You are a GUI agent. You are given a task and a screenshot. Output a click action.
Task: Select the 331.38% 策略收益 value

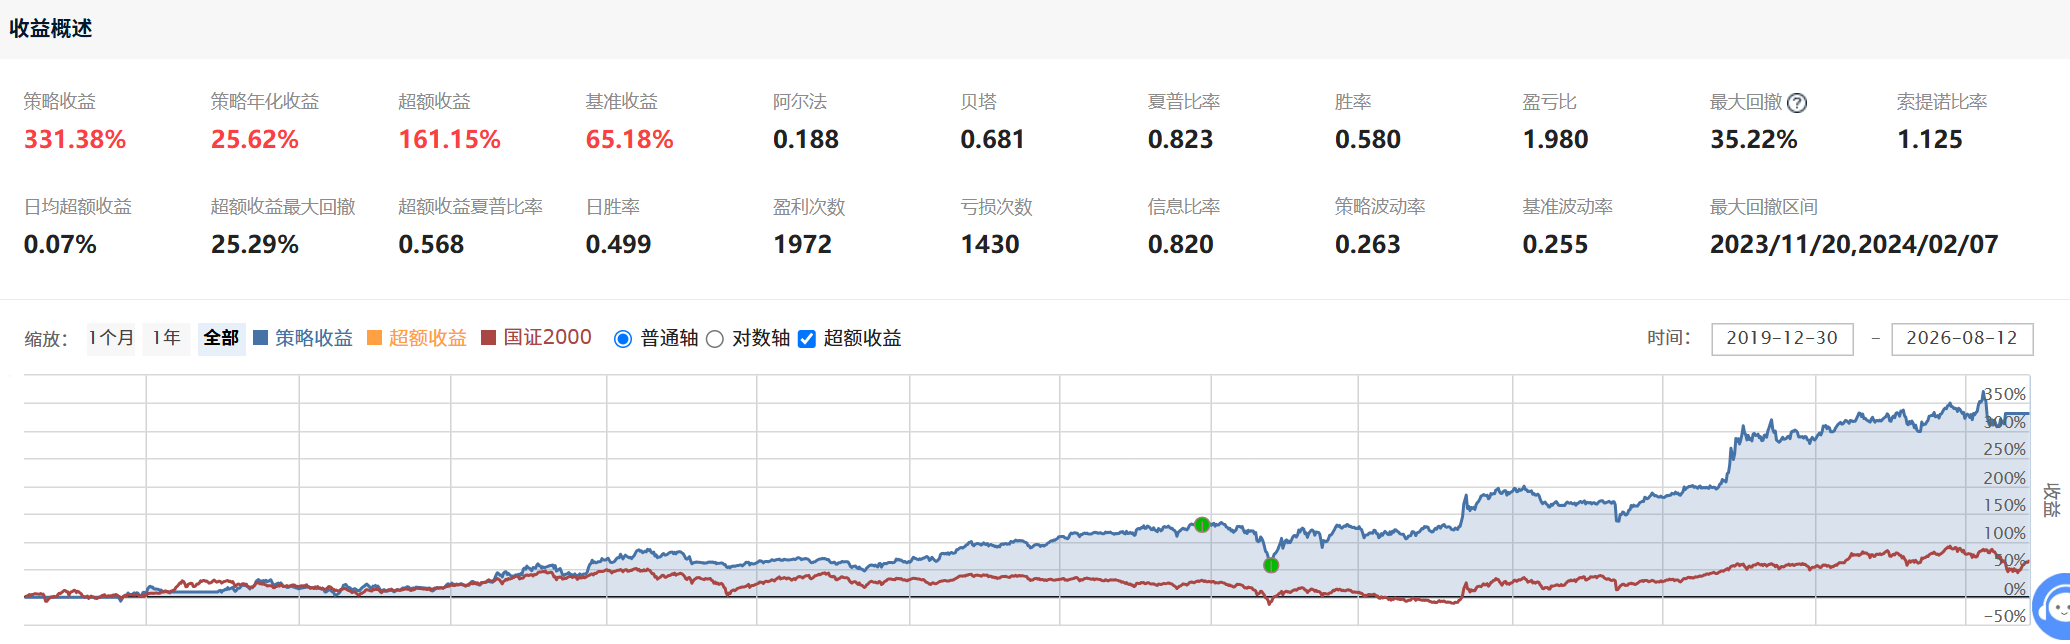[x=75, y=140]
